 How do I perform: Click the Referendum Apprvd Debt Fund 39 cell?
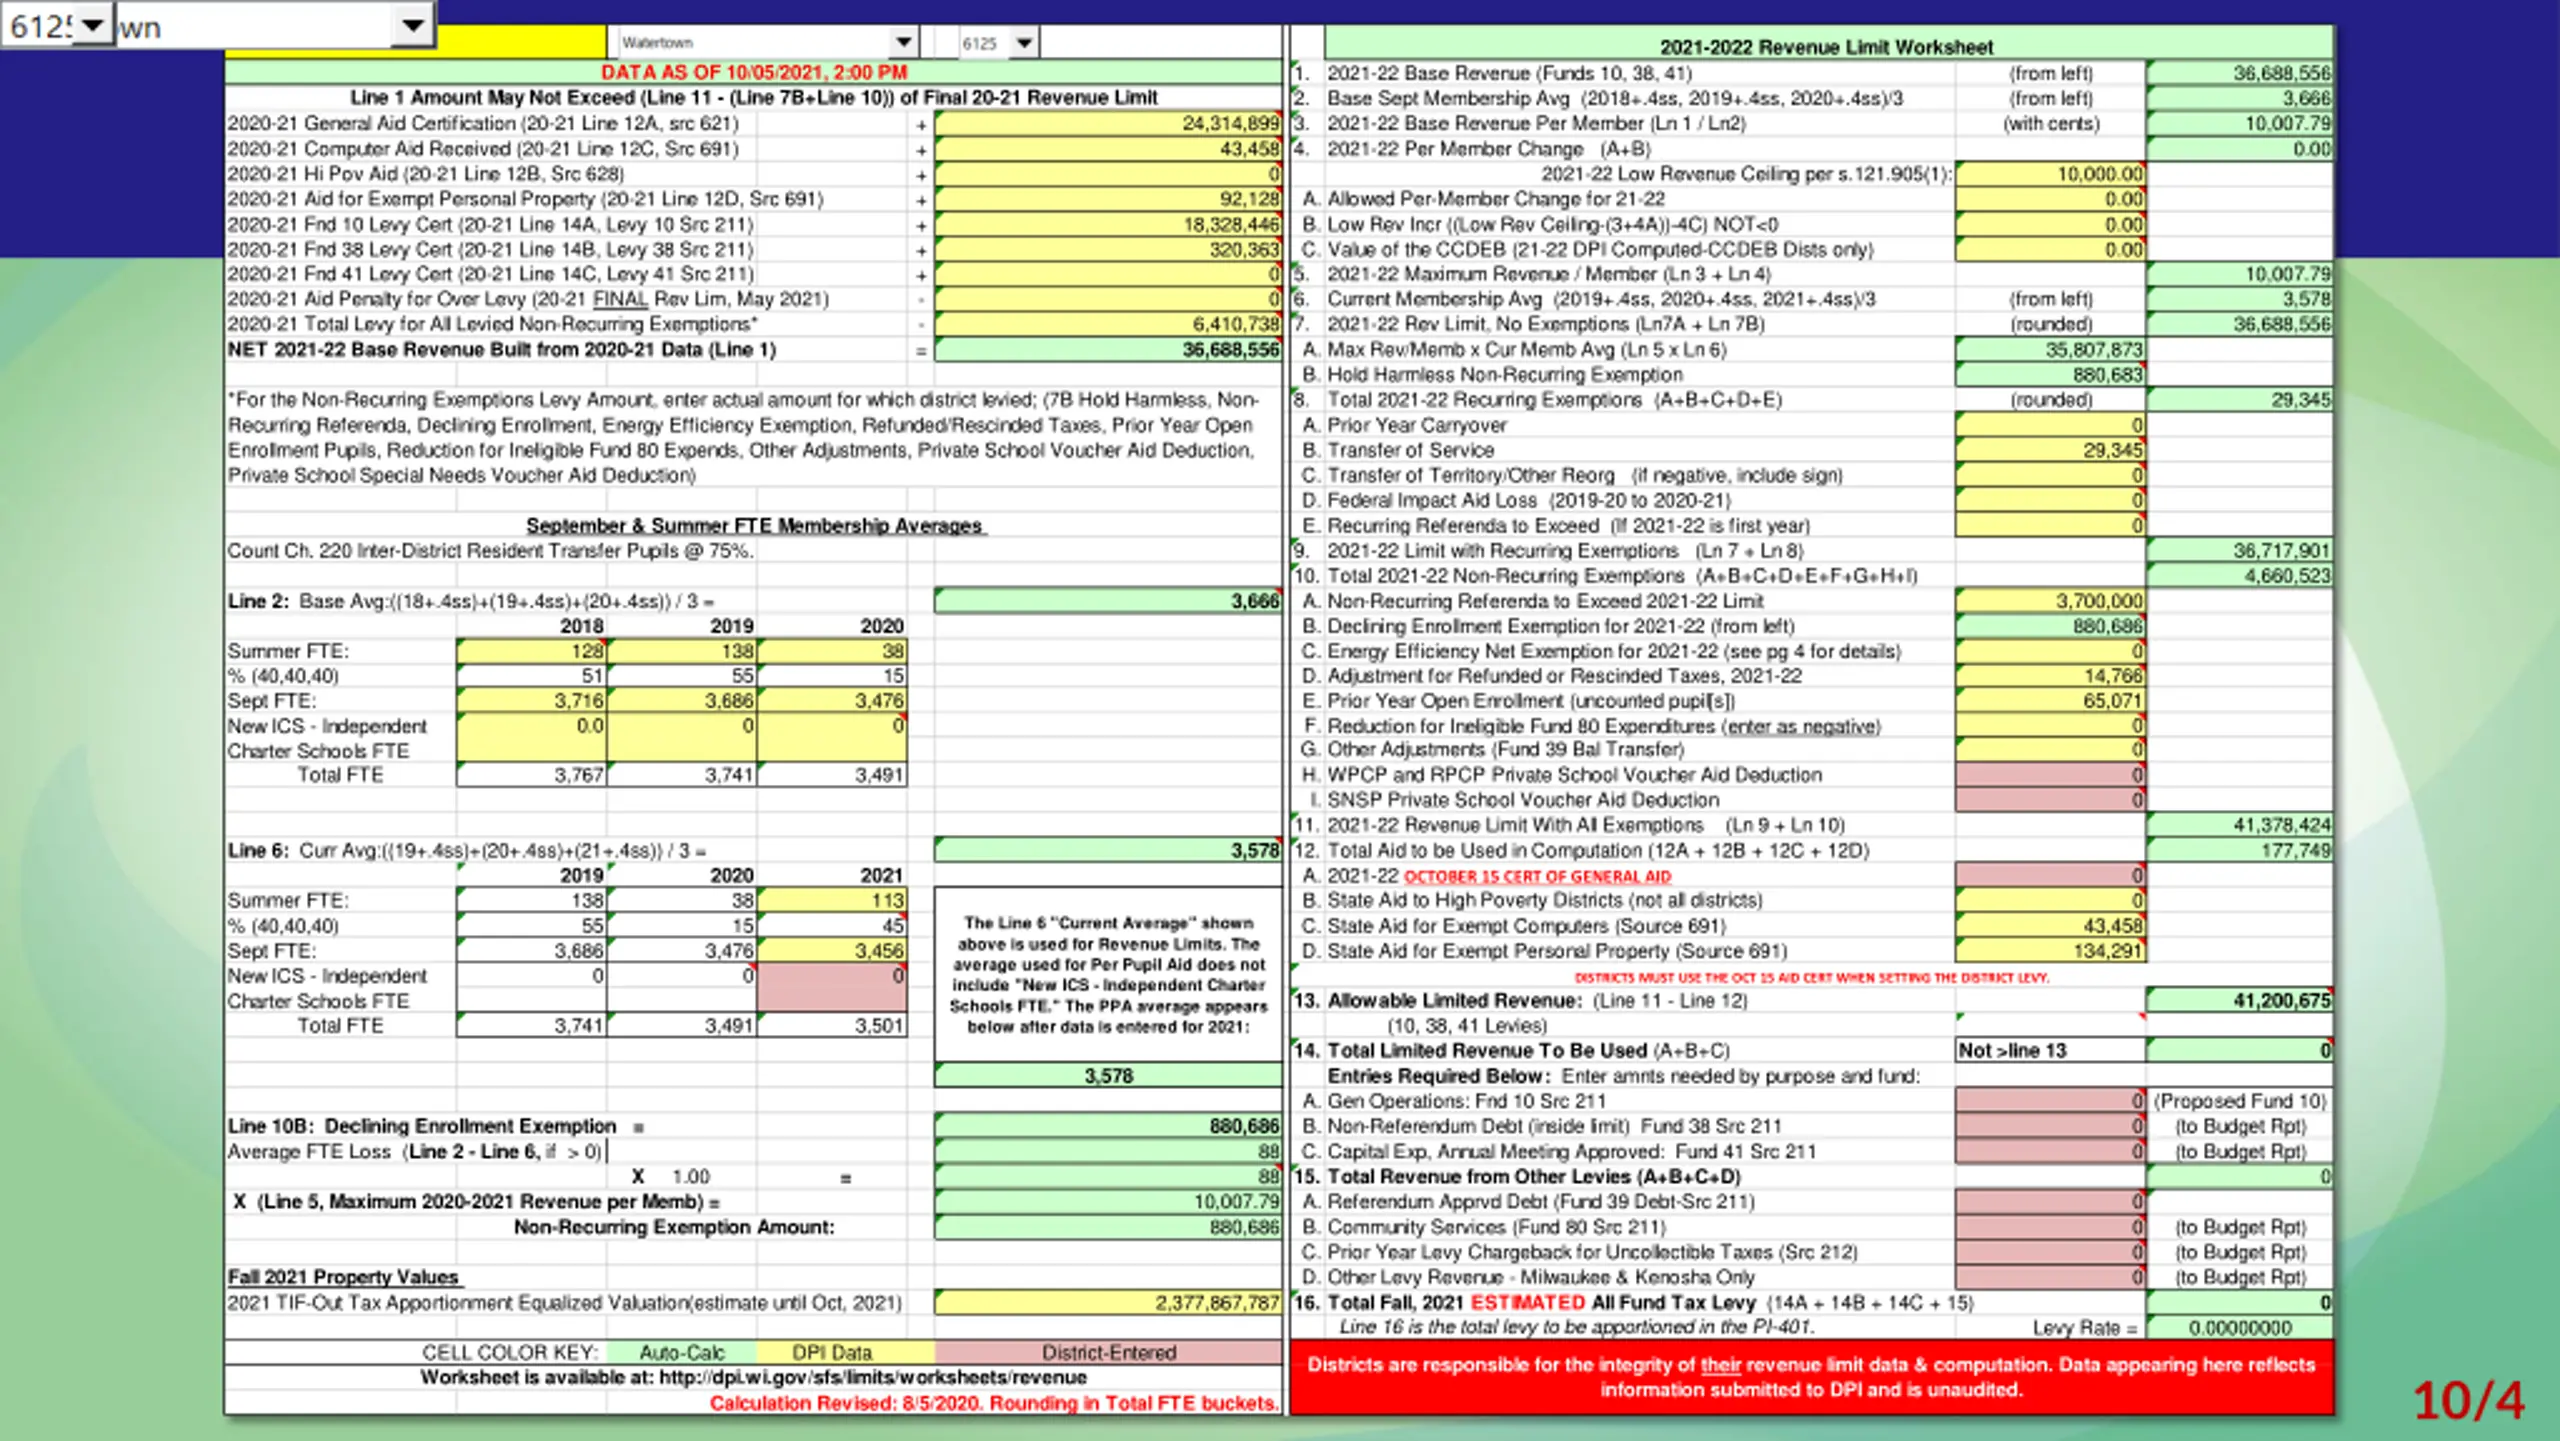pos(2050,1201)
